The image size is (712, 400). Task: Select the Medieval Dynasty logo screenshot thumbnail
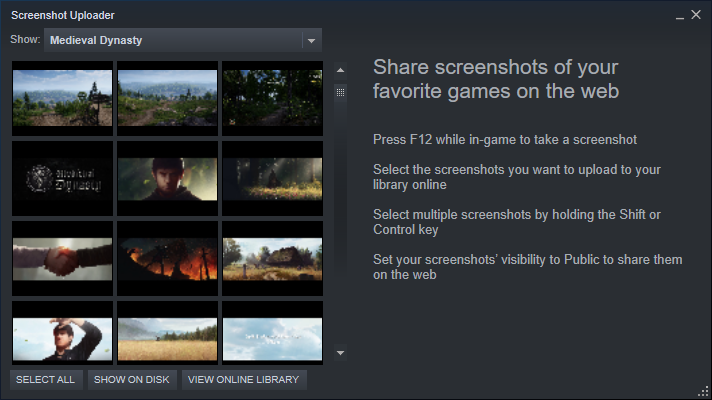click(x=63, y=178)
